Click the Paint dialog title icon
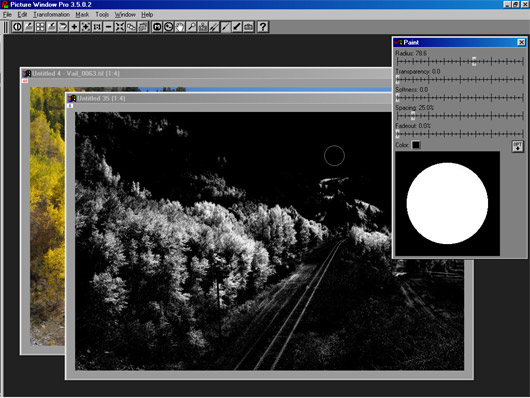This screenshot has height=398, width=530. (399, 42)
